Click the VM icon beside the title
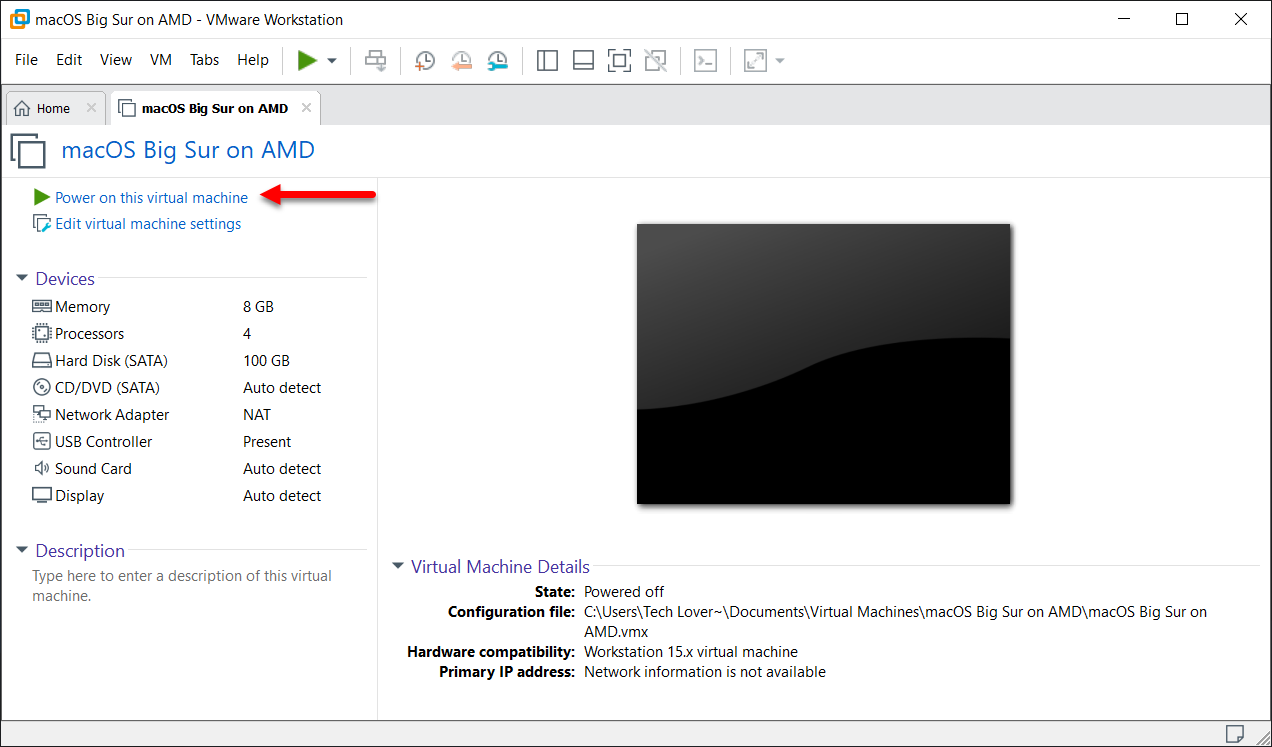This screenshot has height=747, width=1272. coord(28,151)
